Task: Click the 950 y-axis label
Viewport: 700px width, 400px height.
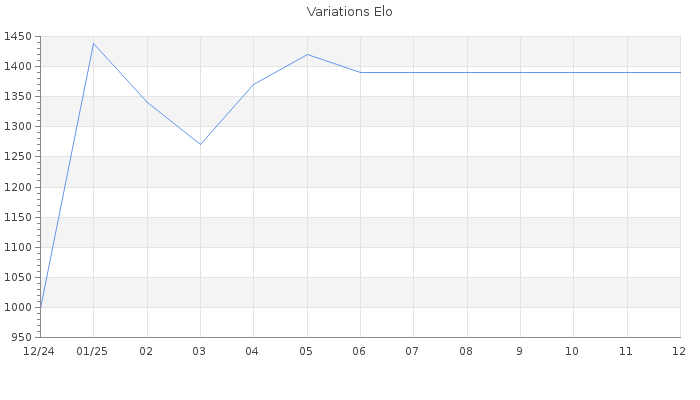Action: point(22,337)
